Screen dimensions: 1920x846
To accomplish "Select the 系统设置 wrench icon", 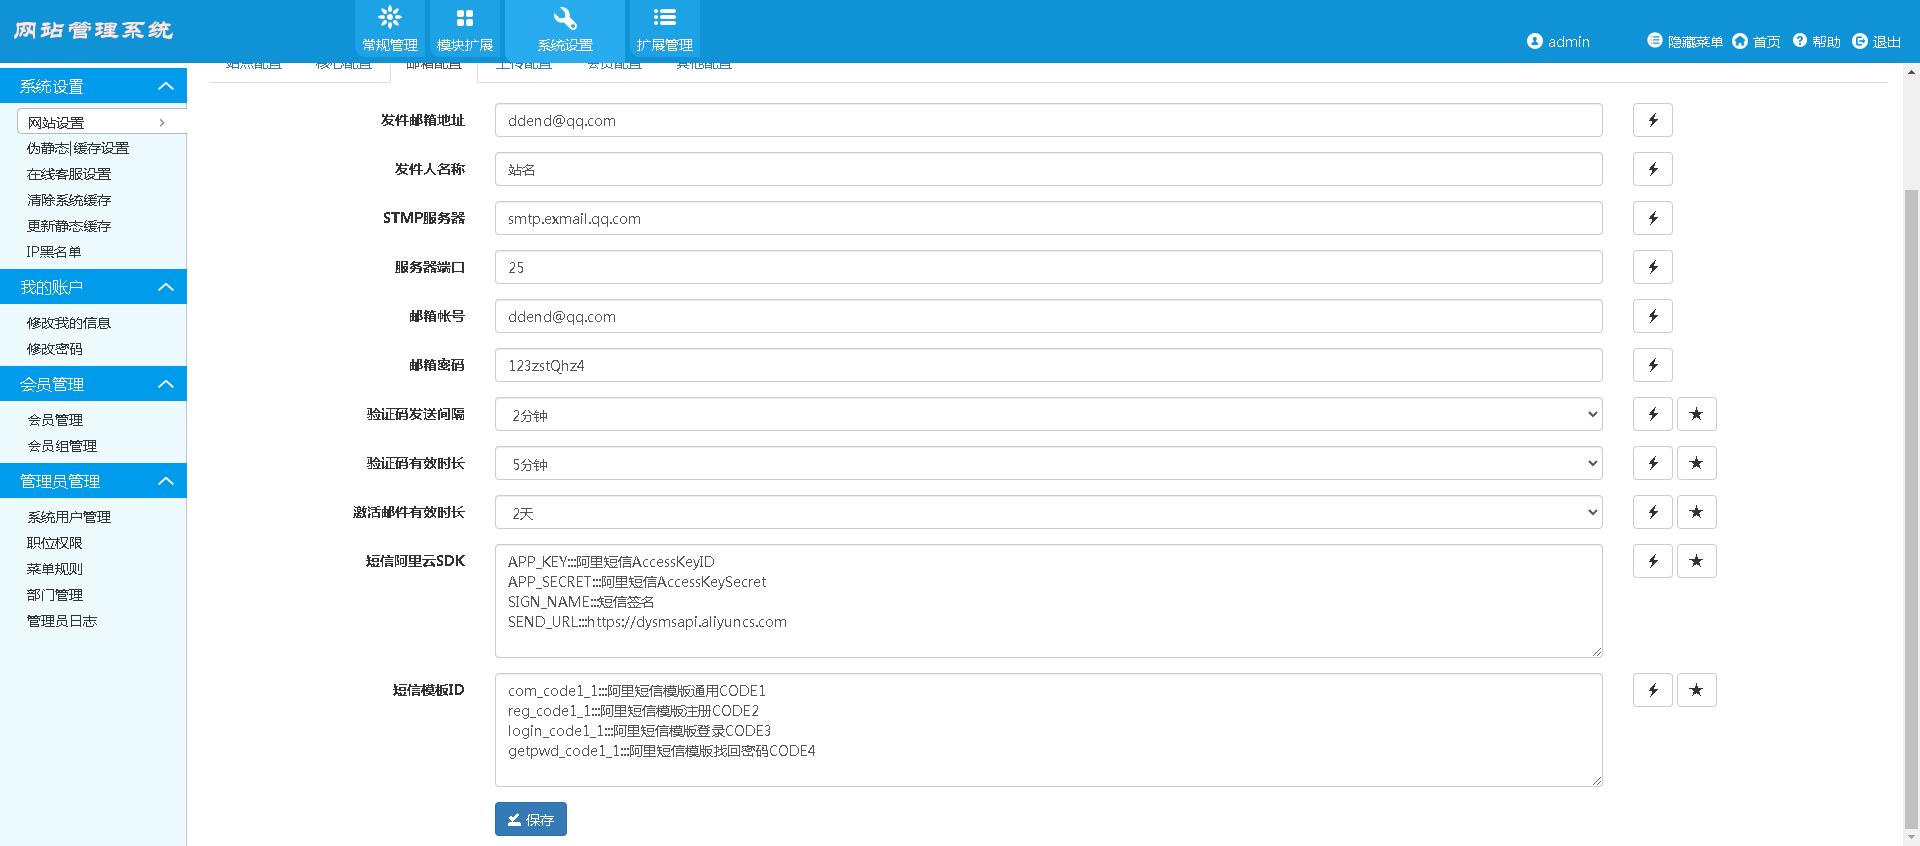I will (565, 18).
